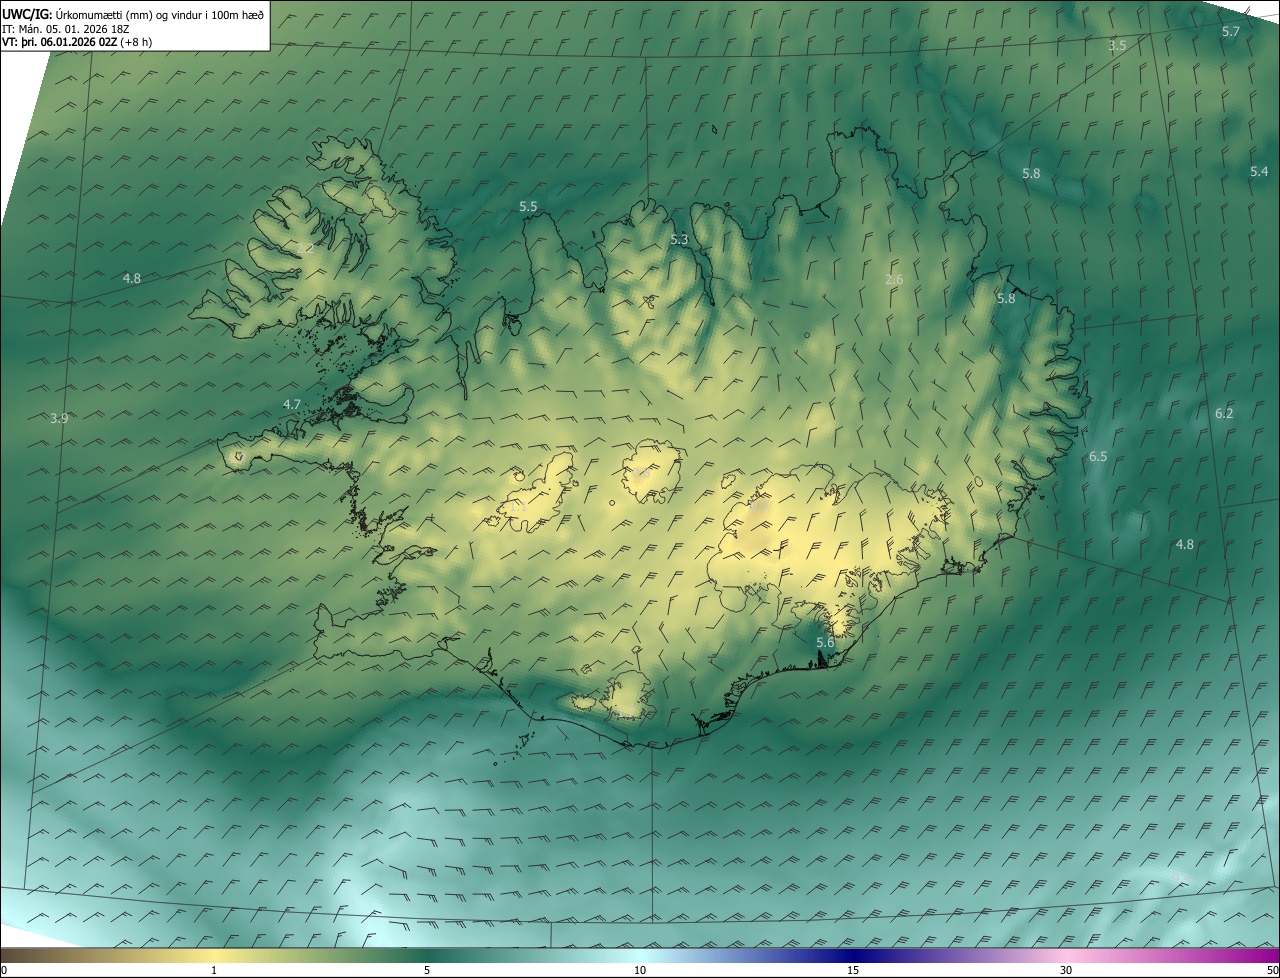The height and width of the screenshot is (978, 1280).
Task: Click the map value 3.9
Action: [59, 418]
